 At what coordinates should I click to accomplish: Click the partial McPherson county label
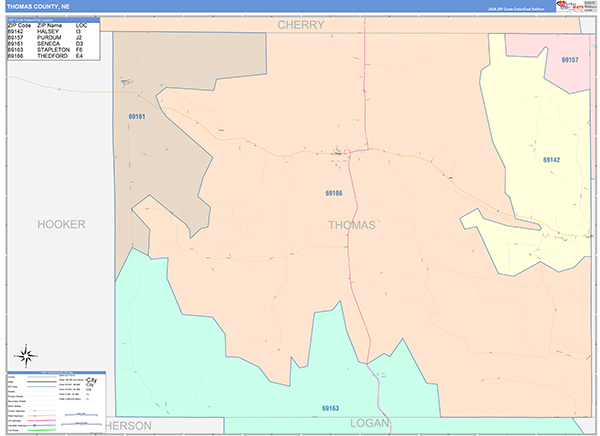click(x=128, y=426)
